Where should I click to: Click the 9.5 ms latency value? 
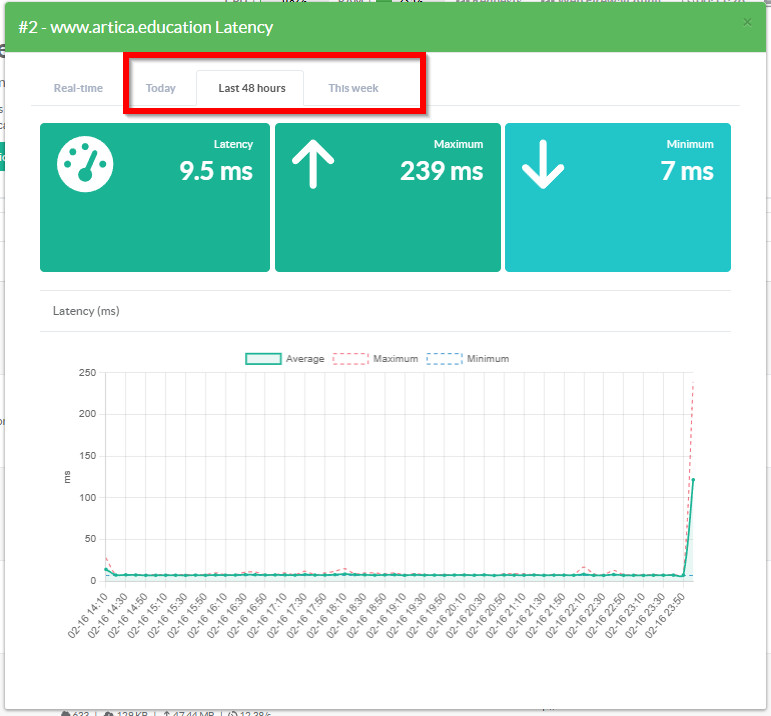(x=216, y=171)
